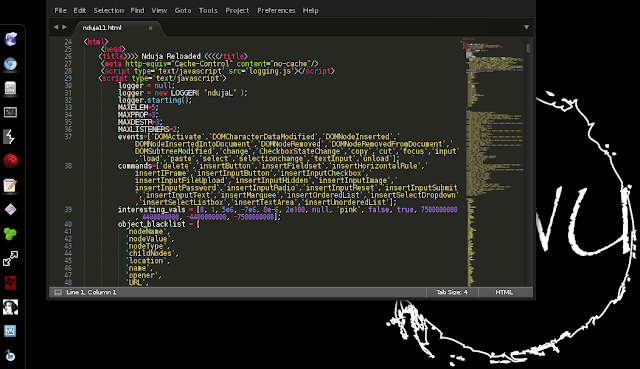Click the resize arrows icon in dock
Screen dimensions: 640x369
(x=10, y=258)
